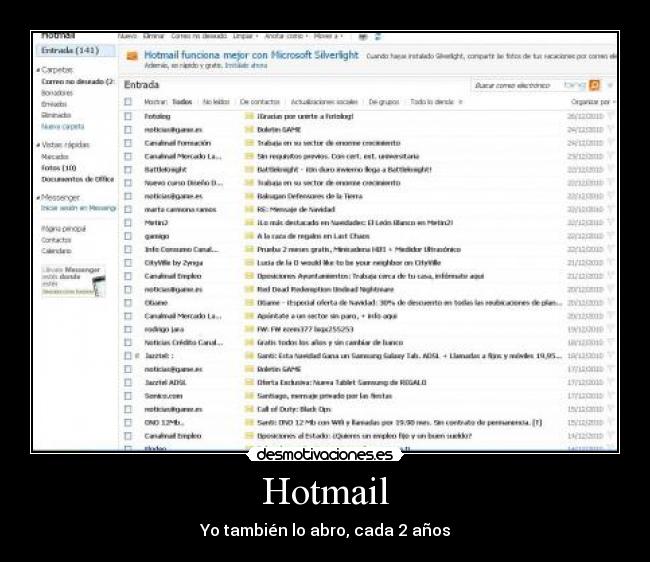Check the rodrigo jara message checkbox
Image resolution: width=650 pixels, height=562 pixels.
[128, 329]
